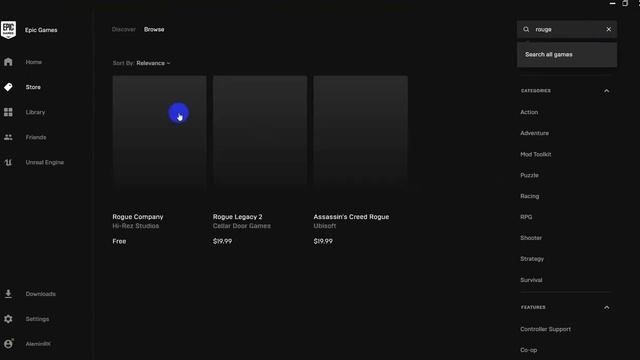Screen dimensions: 640x360
Task: Click the Categories section header
Action: (x=536, y=91)
